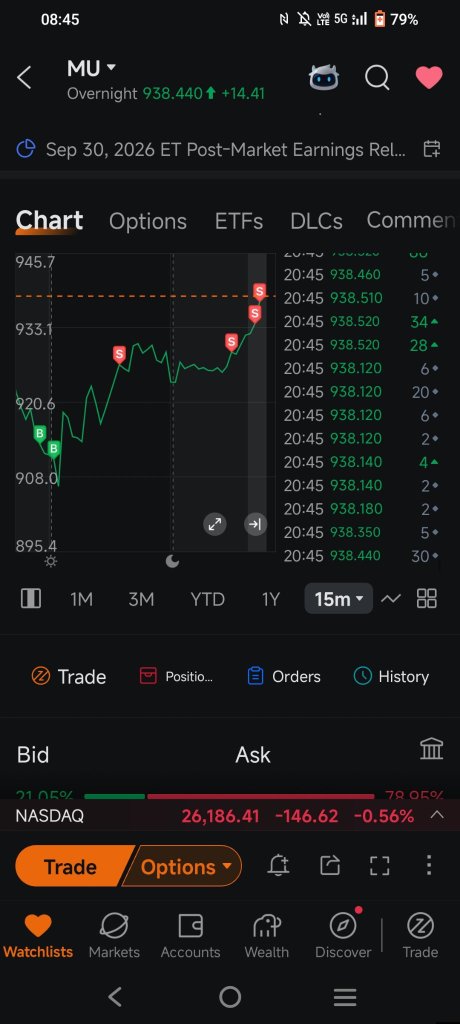
Task: Open the grid multi-chart layout icon
Action: pyautogui.click(x=427, y=598)
